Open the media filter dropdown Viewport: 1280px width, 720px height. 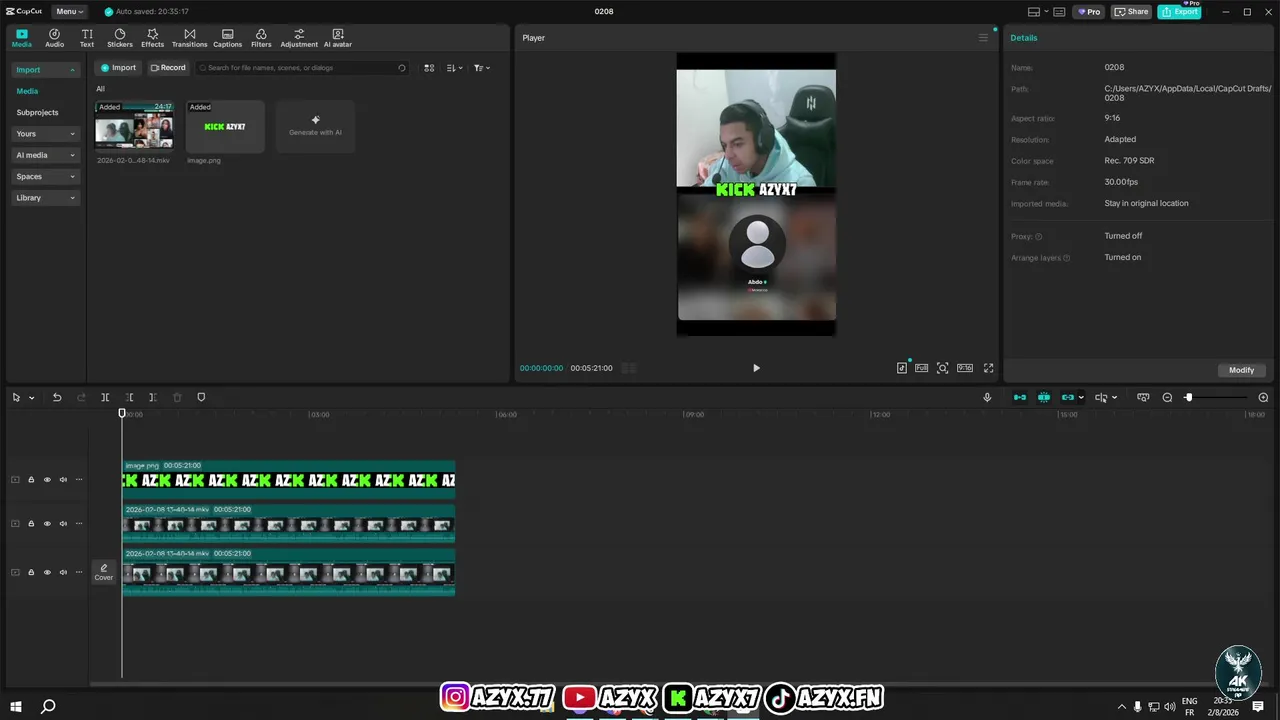482,68
